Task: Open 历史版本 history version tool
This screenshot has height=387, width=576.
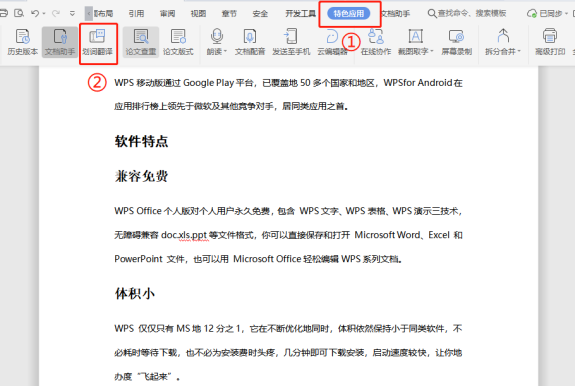Action: tap(22, 42)
